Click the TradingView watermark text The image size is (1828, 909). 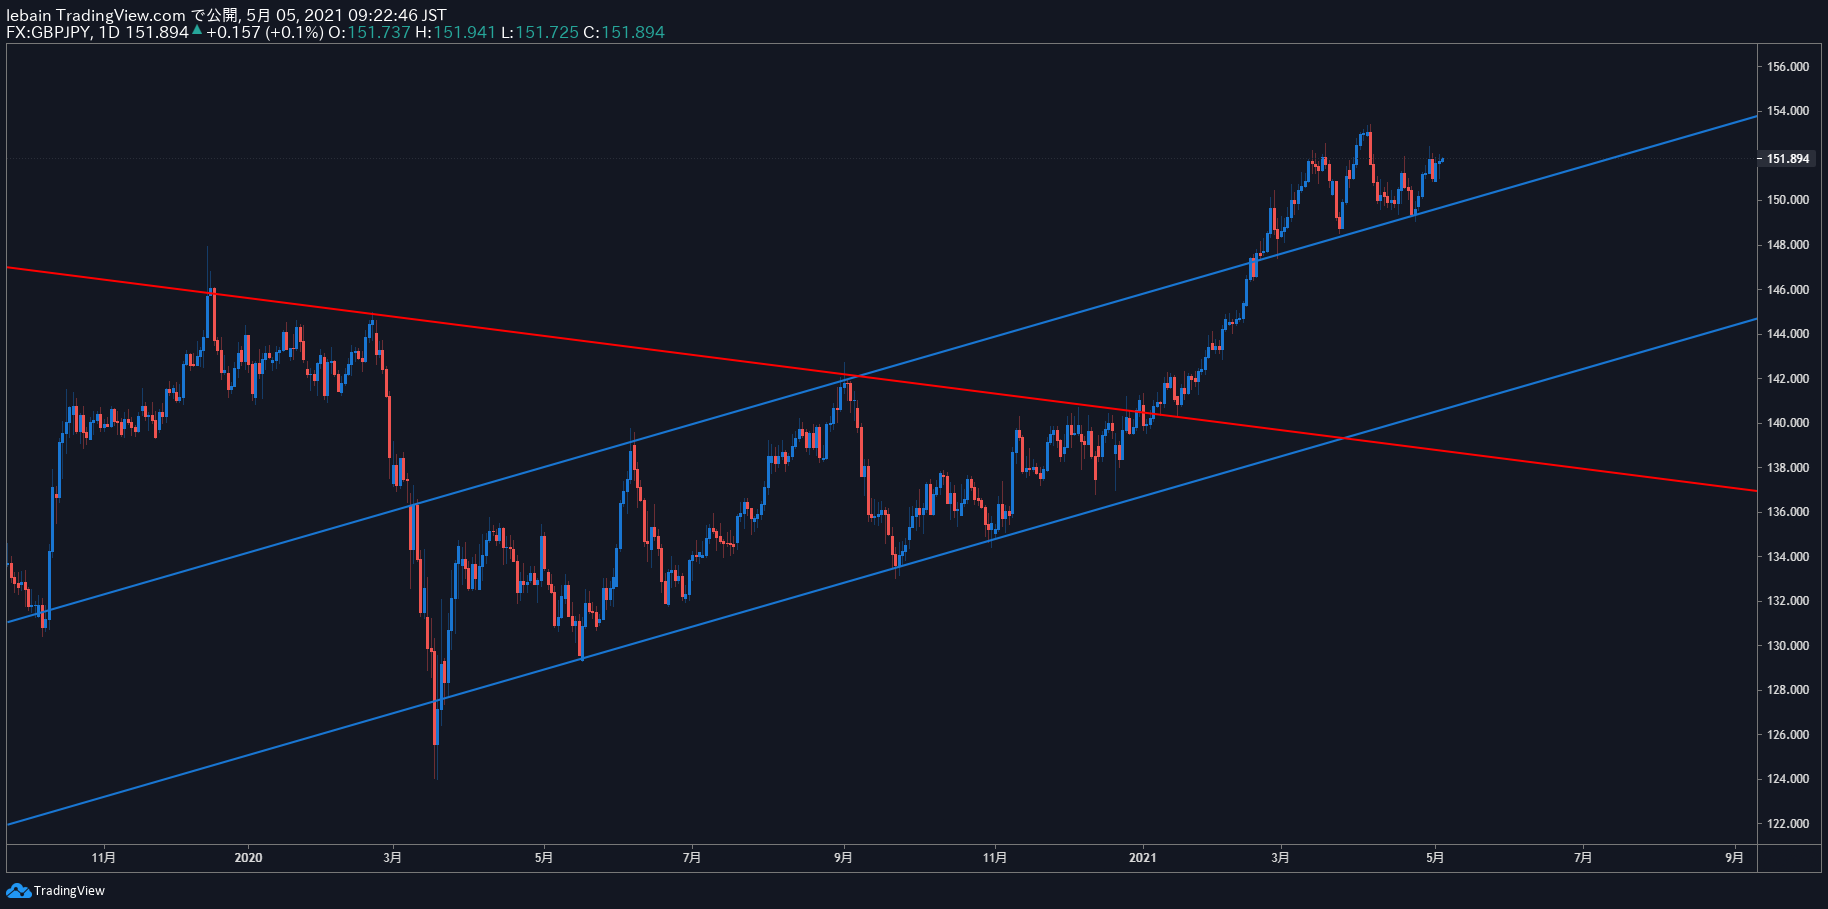pyautogui.click(x=69, y=890)
